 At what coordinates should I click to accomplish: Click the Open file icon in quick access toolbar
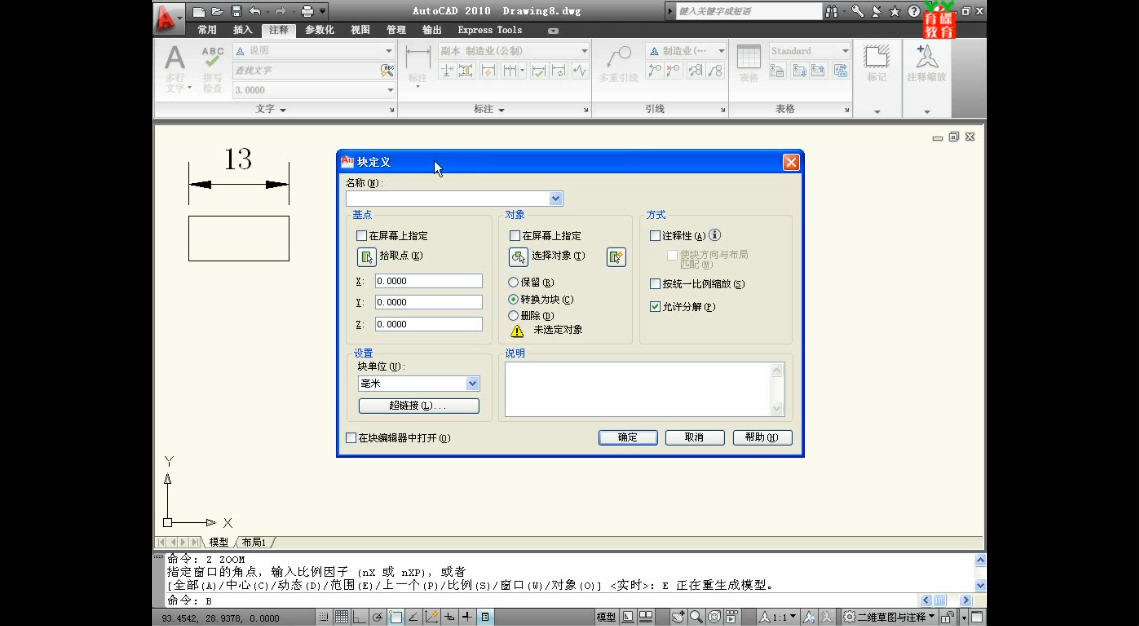pyautogui.click(x=217, y=11)
